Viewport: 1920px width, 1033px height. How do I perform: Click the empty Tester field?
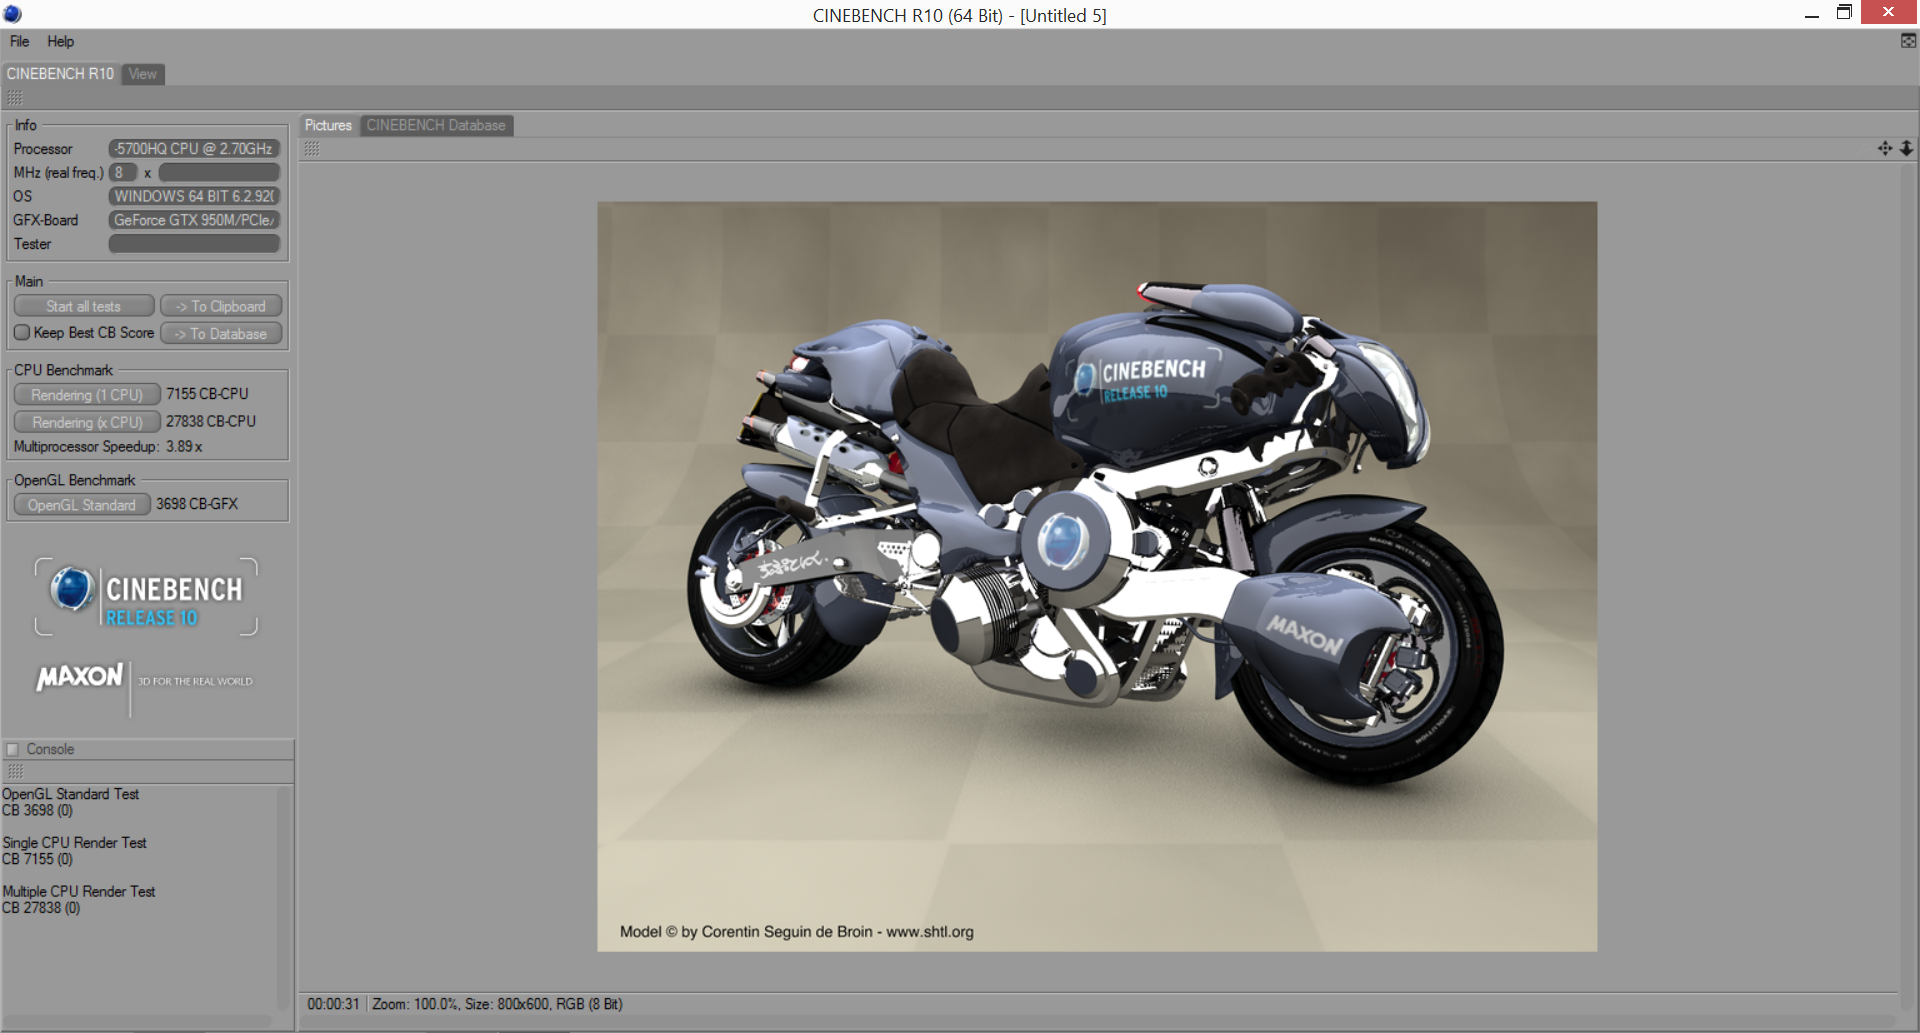[x=194, y=244]
